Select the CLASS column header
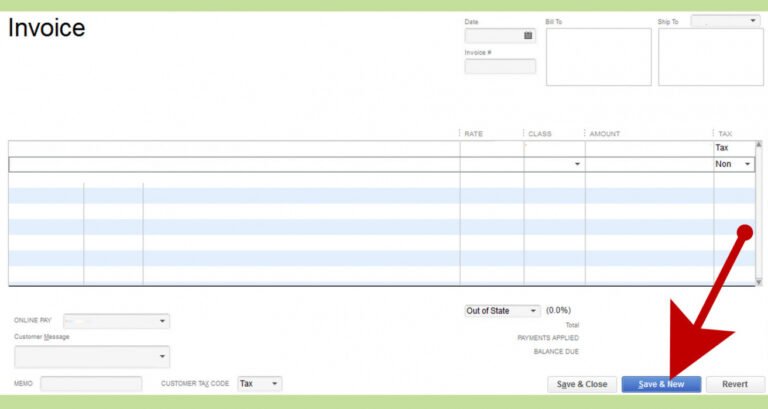768x409 pixels. tap(540, 133)
